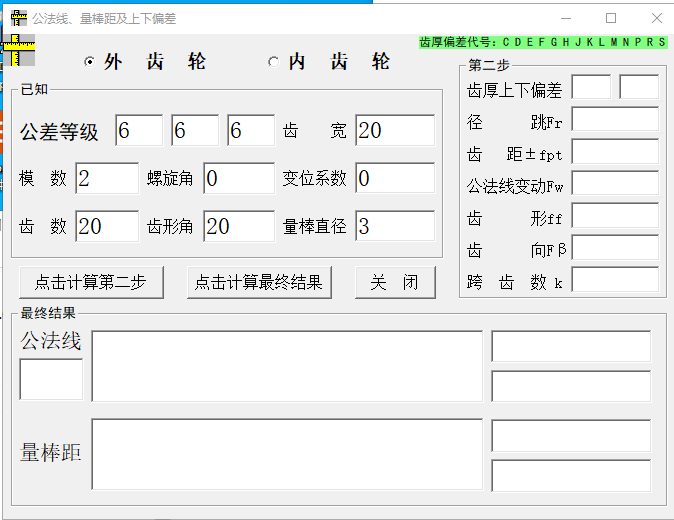Click the first 齿厚上下偏差 field
The width and height of the screenshot is (674, 520).
pos(591,87)
